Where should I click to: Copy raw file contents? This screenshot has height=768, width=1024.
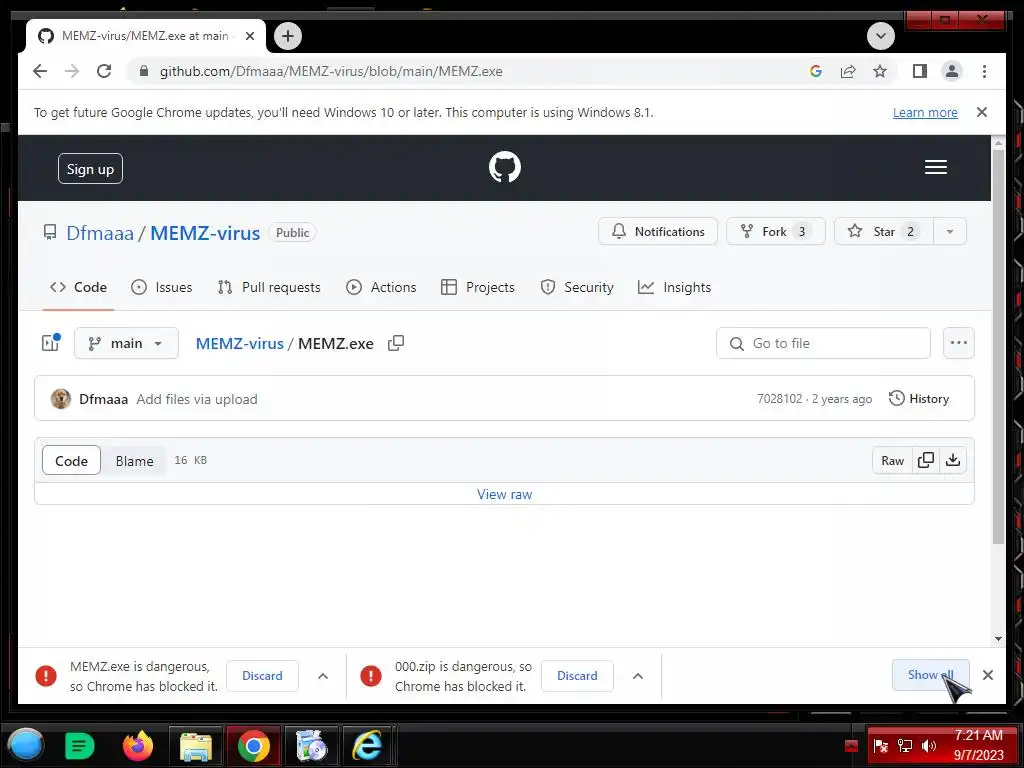pyautogui.click(x=925, y=460)
